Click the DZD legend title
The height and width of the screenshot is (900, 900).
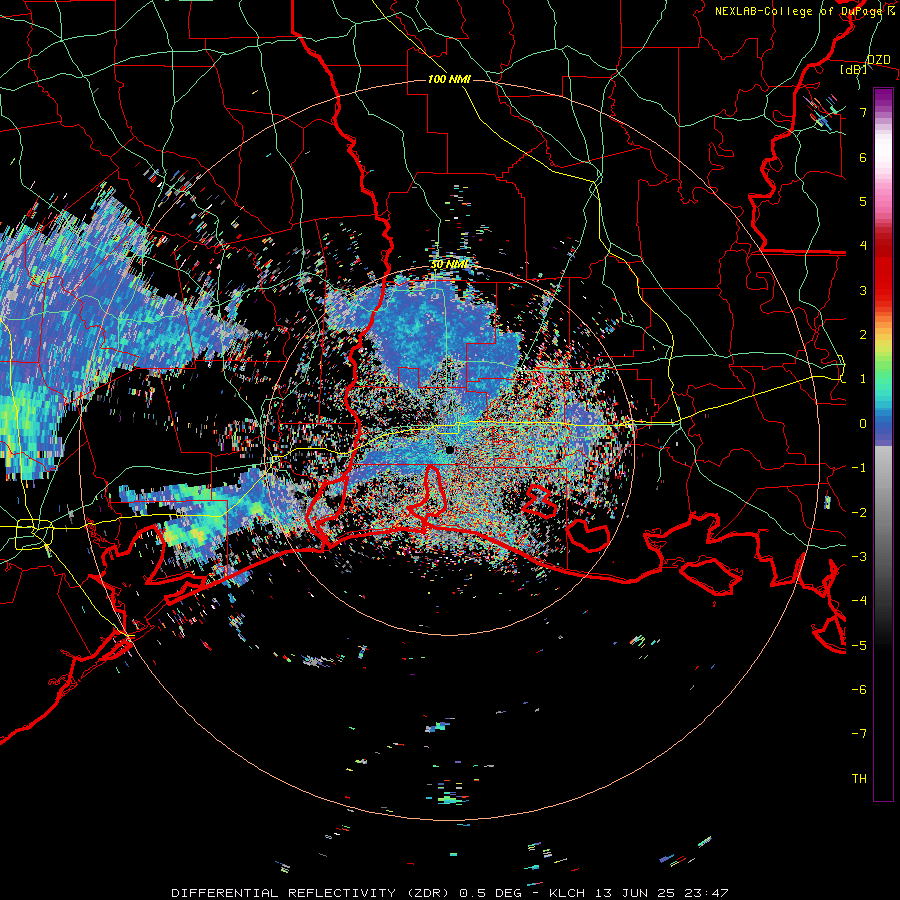tap(879, 60)
